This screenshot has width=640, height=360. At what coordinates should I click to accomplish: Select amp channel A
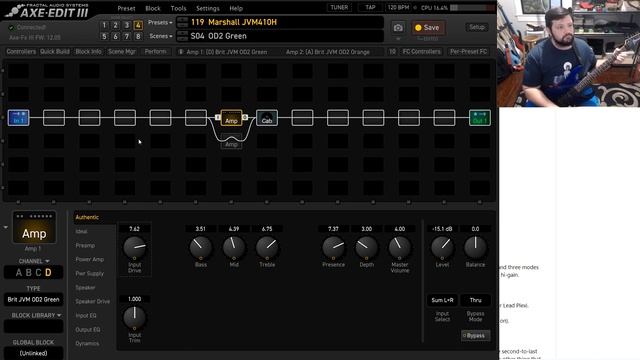tap(18, 273)
